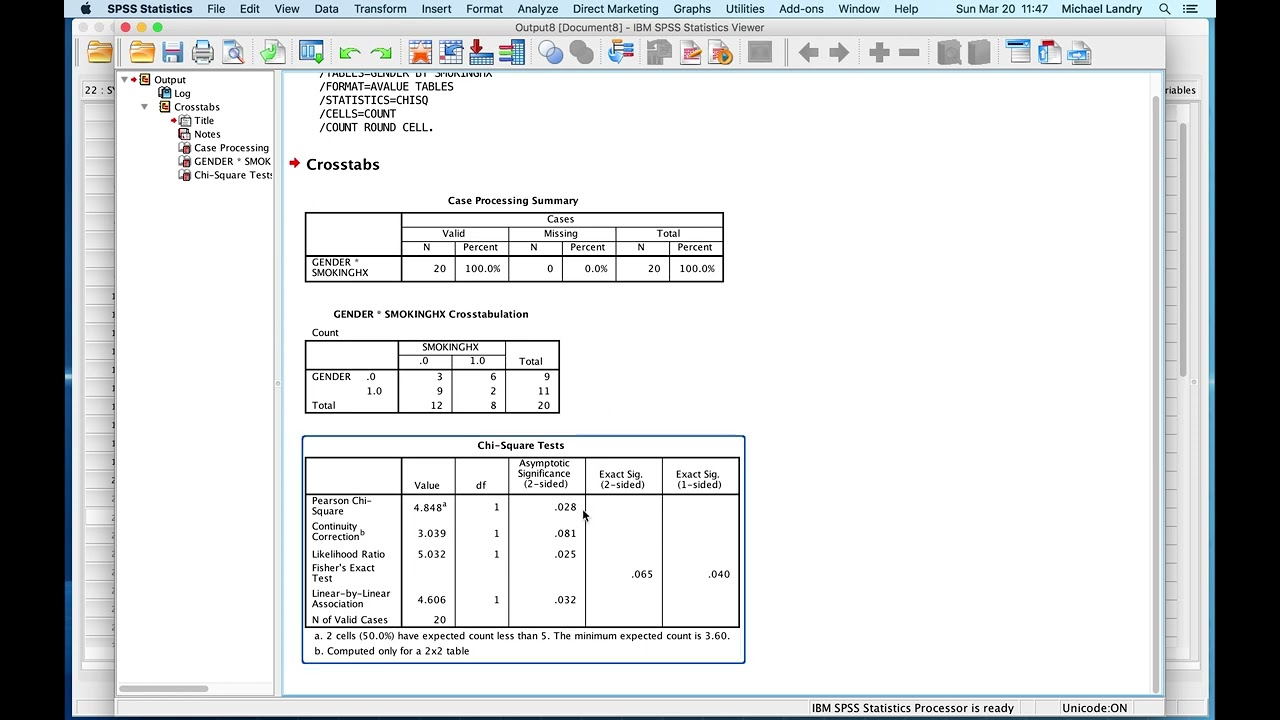Select GENDER * SMOK item in outline
Image resolution: width=1280 pixels, height=720 pixels.
point(232,161)
